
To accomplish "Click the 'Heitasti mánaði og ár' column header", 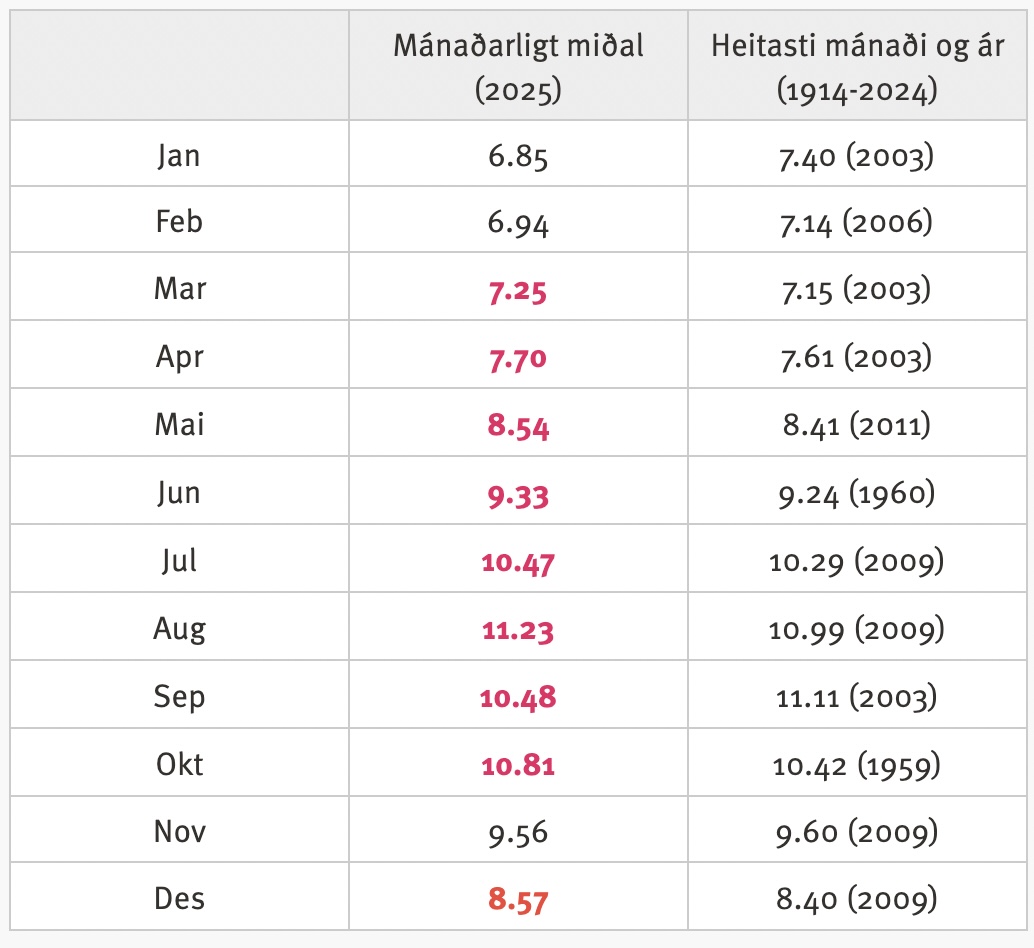I will coord(857,68).
